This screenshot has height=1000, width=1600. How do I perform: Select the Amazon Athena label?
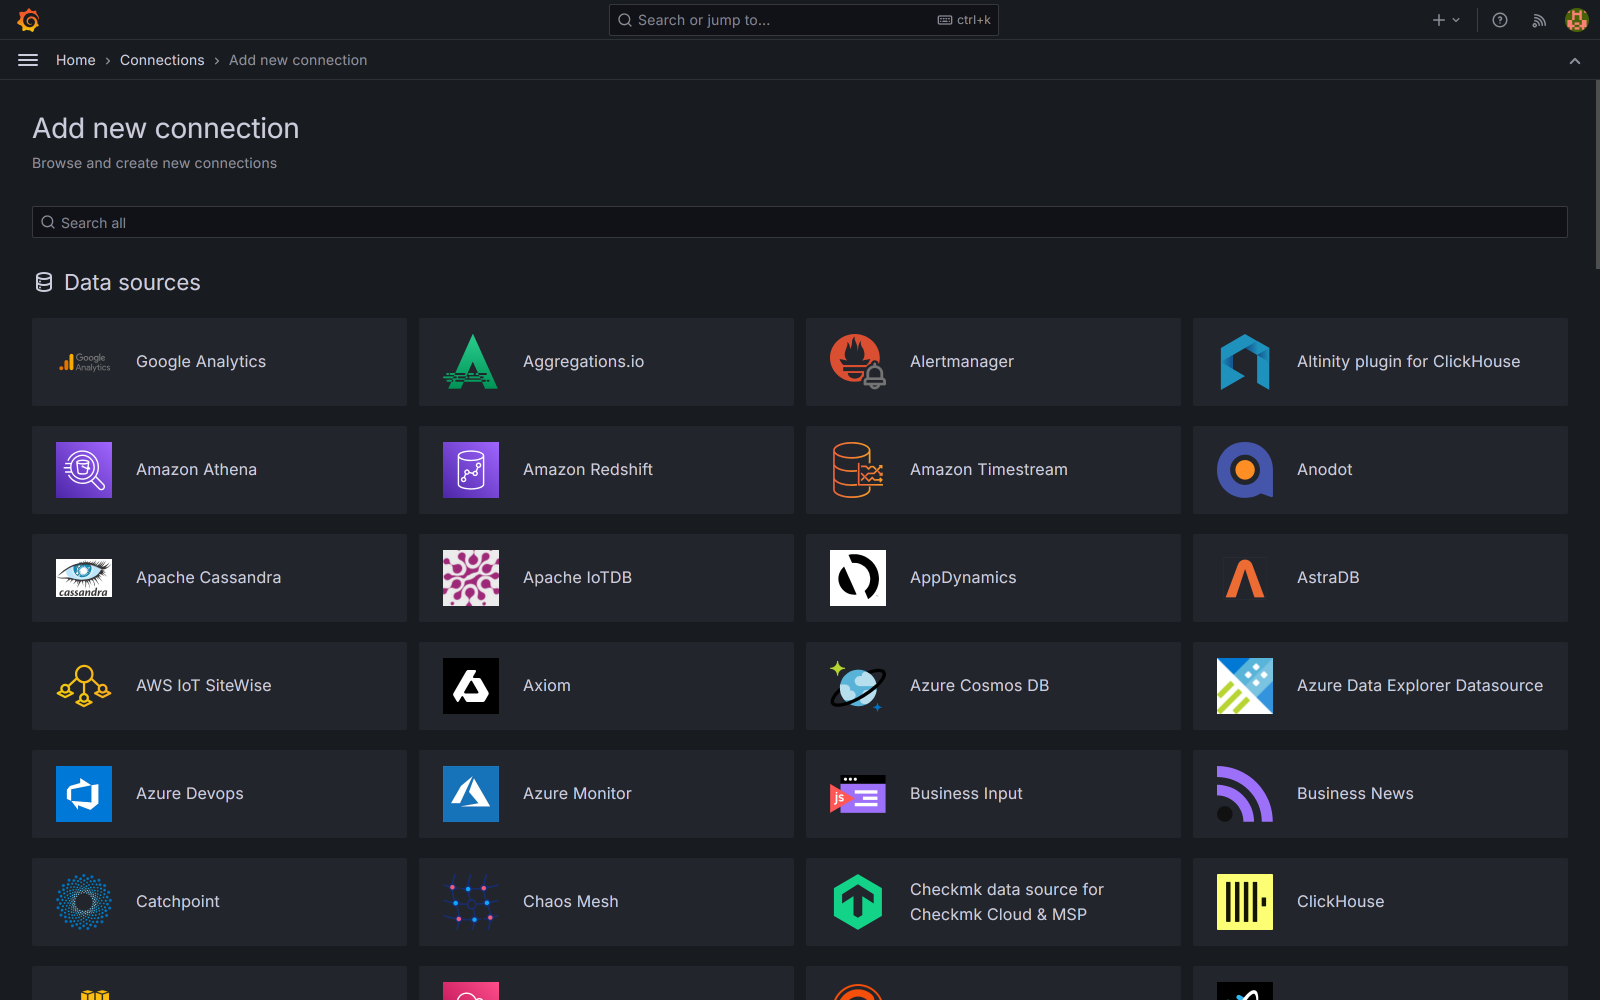[197, 470]
